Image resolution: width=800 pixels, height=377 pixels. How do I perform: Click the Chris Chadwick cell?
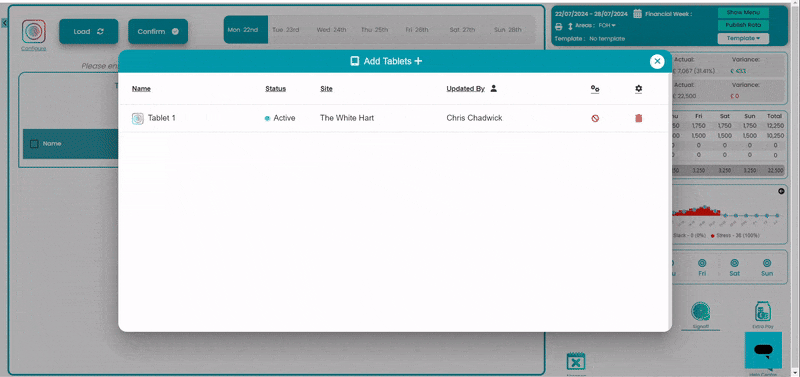(x=474, y=118)
